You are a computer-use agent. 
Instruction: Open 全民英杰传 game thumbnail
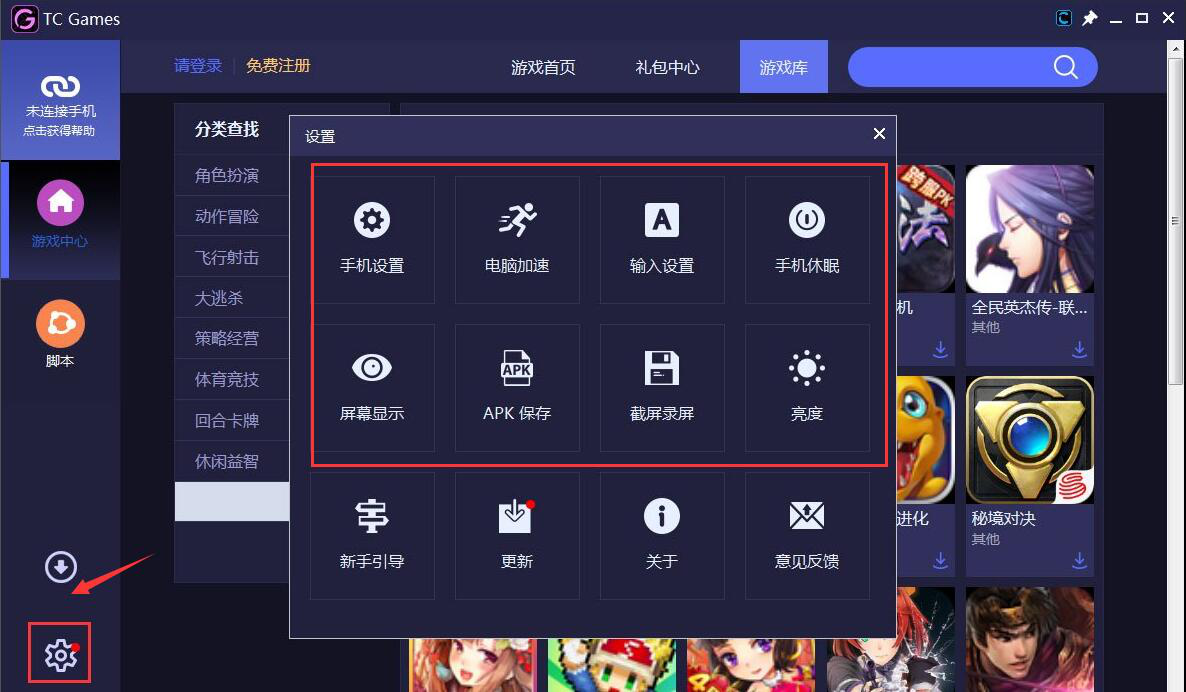click(1029, 229)
